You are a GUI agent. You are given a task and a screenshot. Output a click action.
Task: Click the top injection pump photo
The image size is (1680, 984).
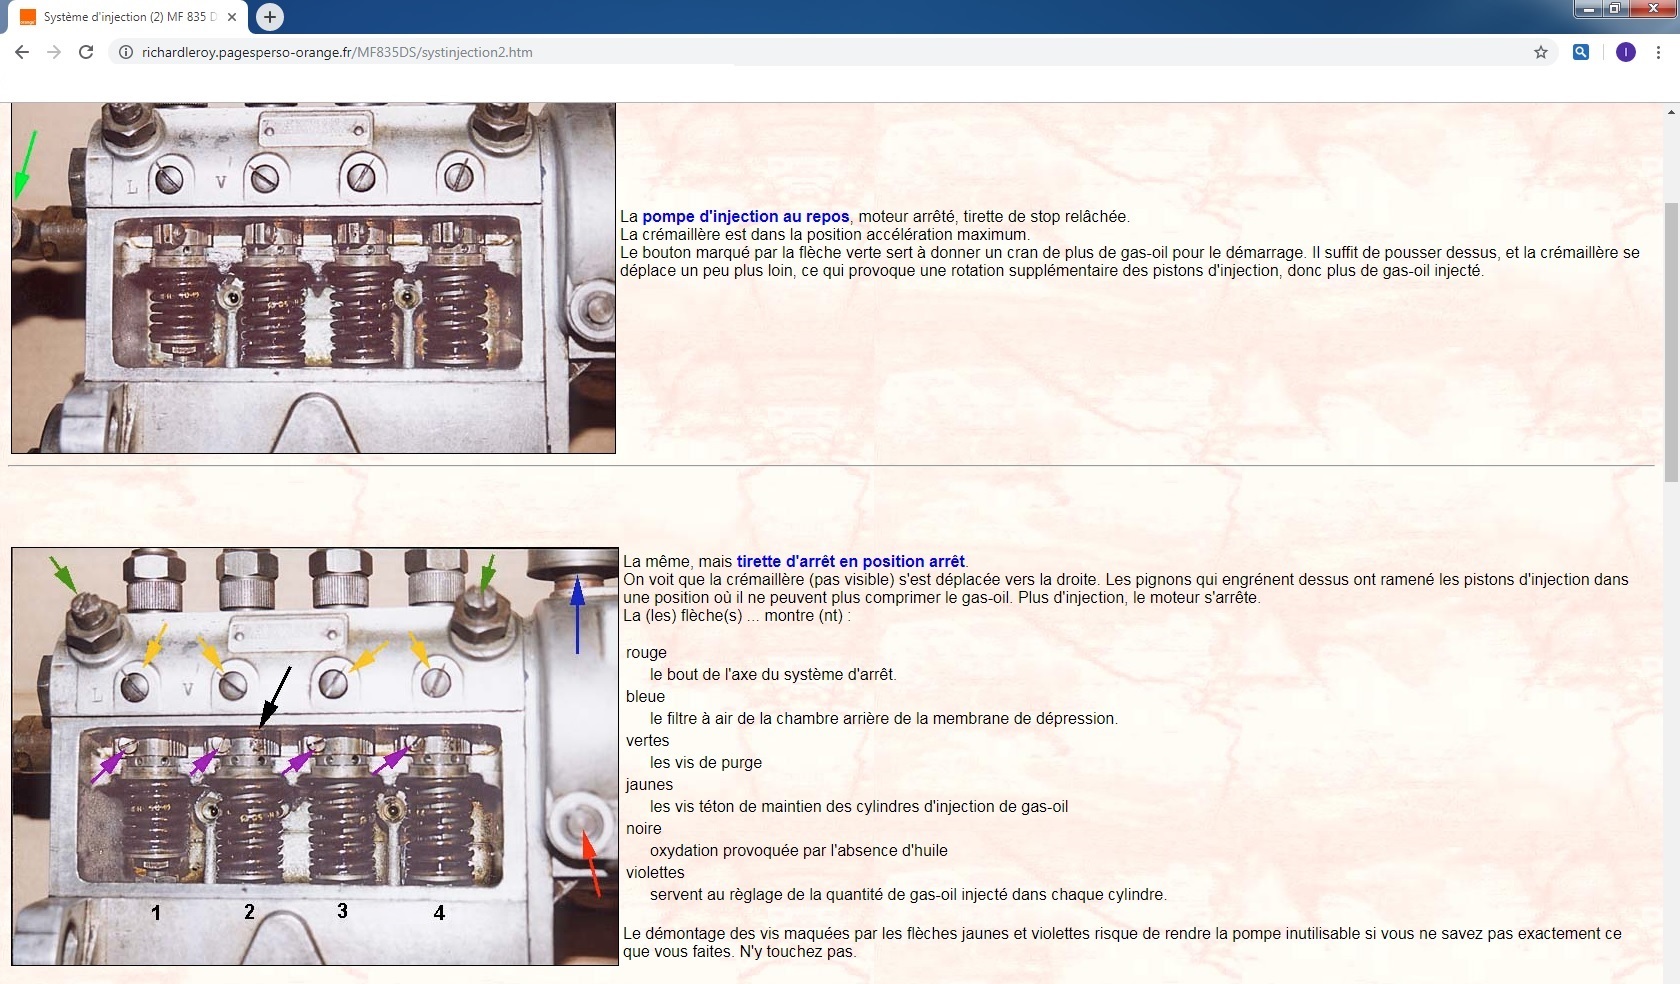pyautogui.click(x=313, y=278)
